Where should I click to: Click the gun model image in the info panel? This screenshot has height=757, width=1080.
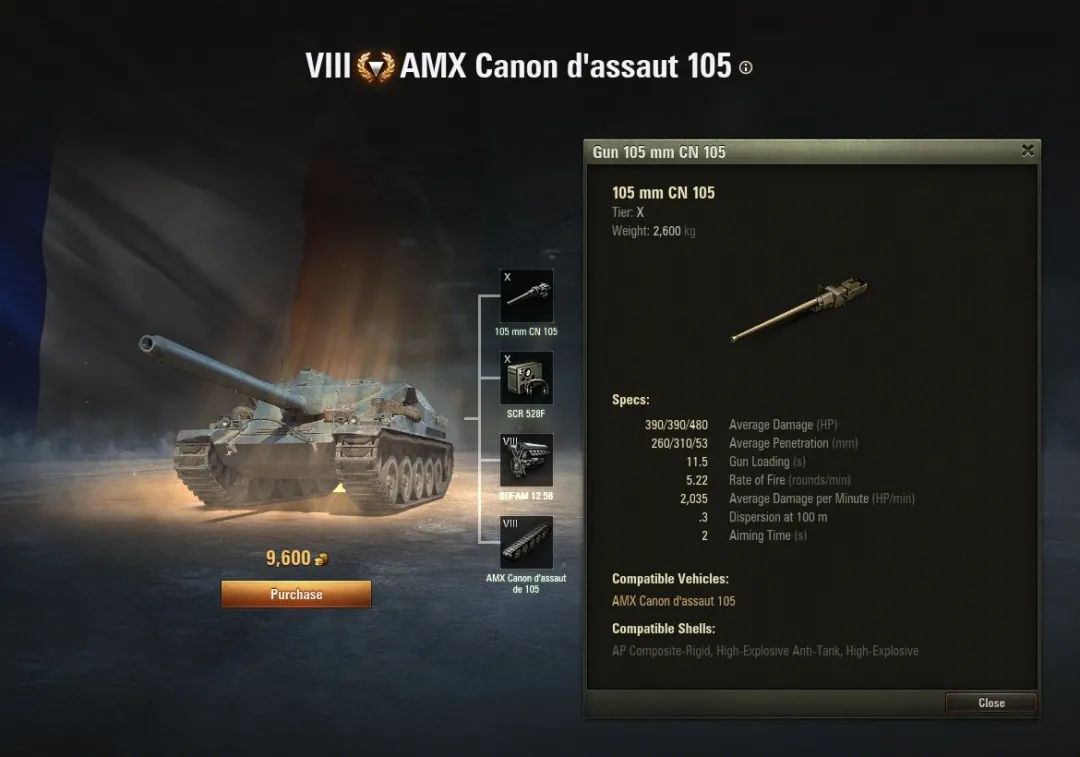pos(799,309)
